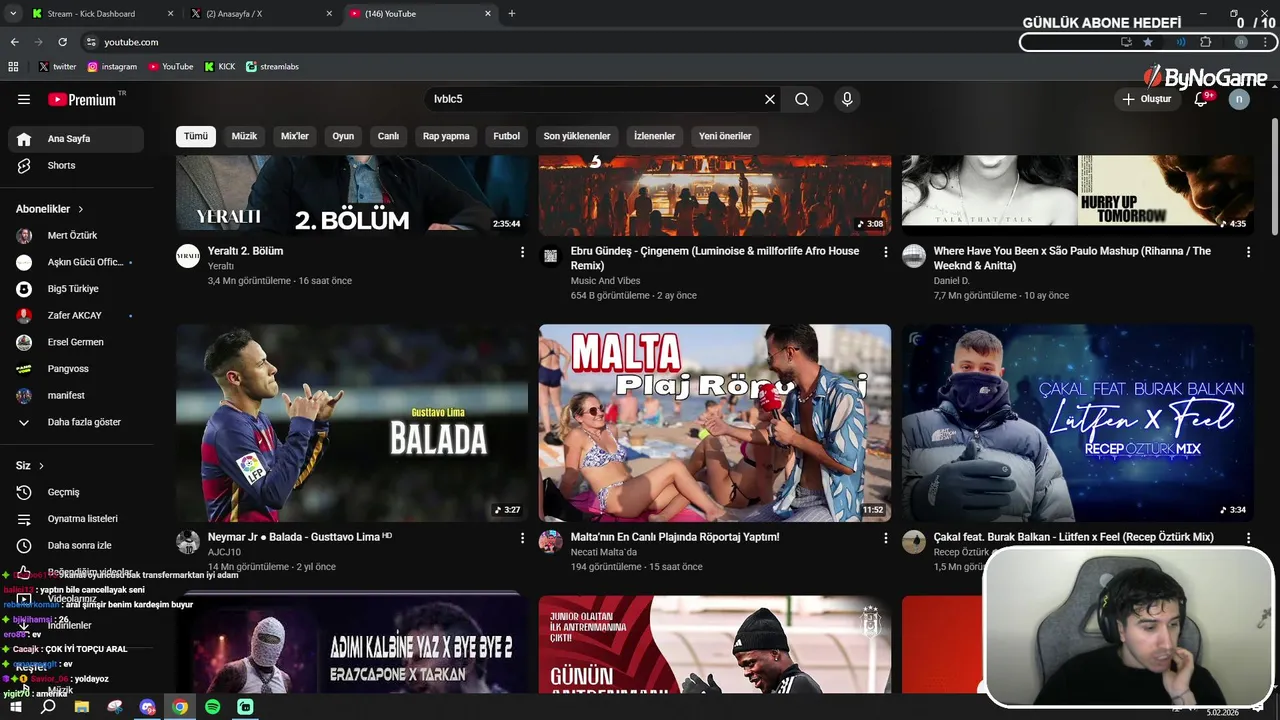Open a new browser tab with plus
Viewport: 1280px width, 720px height.
click(x=512, y=14)
